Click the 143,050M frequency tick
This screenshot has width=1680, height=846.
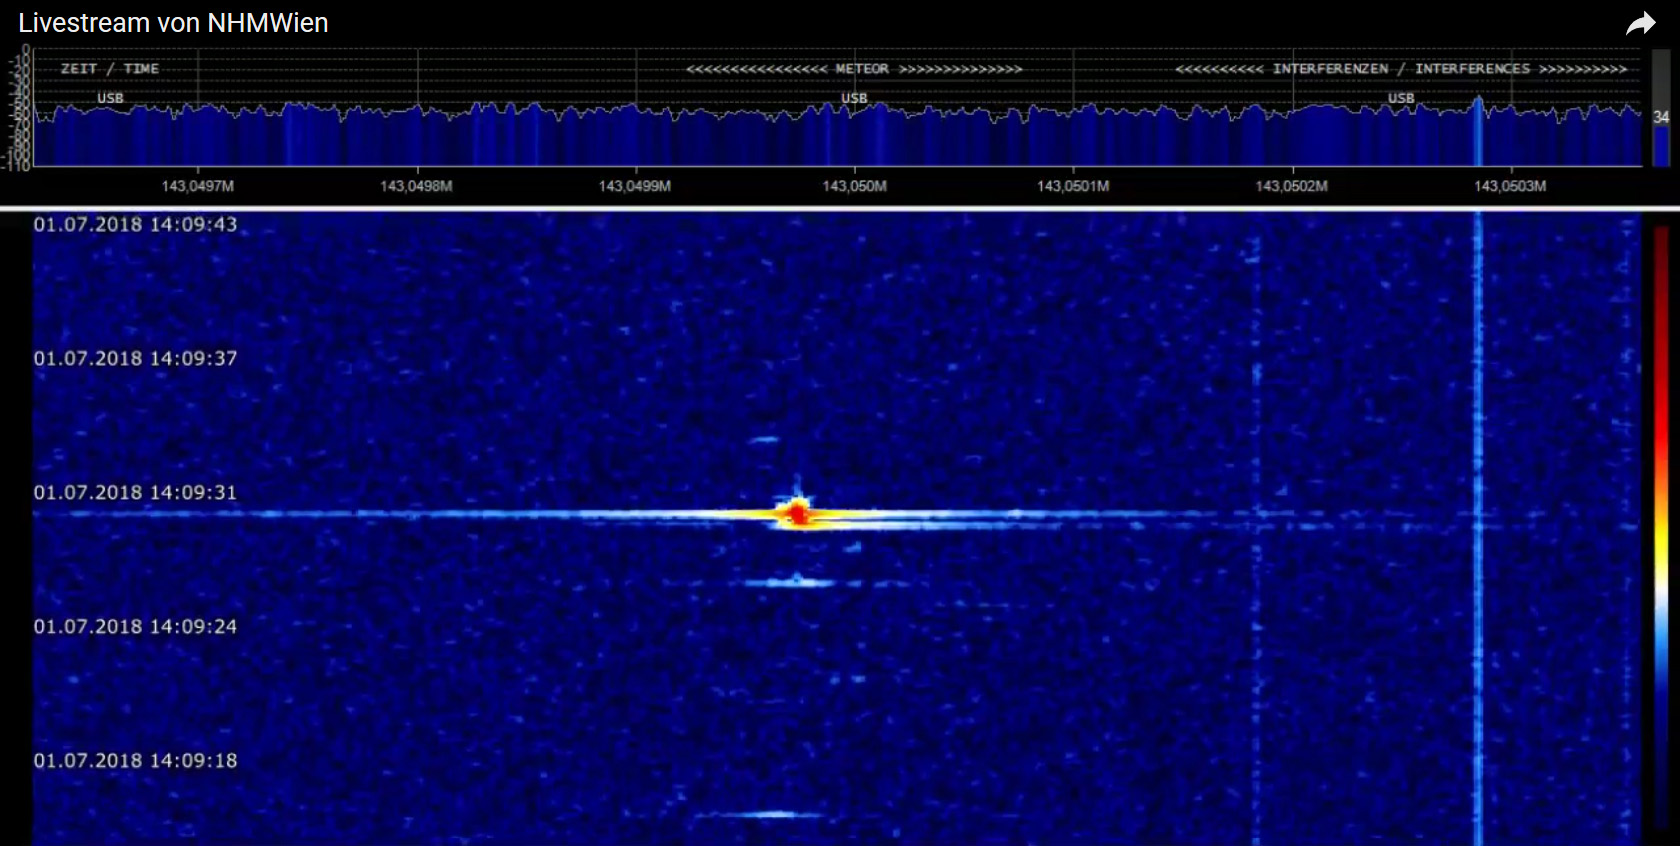(x=854, y=186)
